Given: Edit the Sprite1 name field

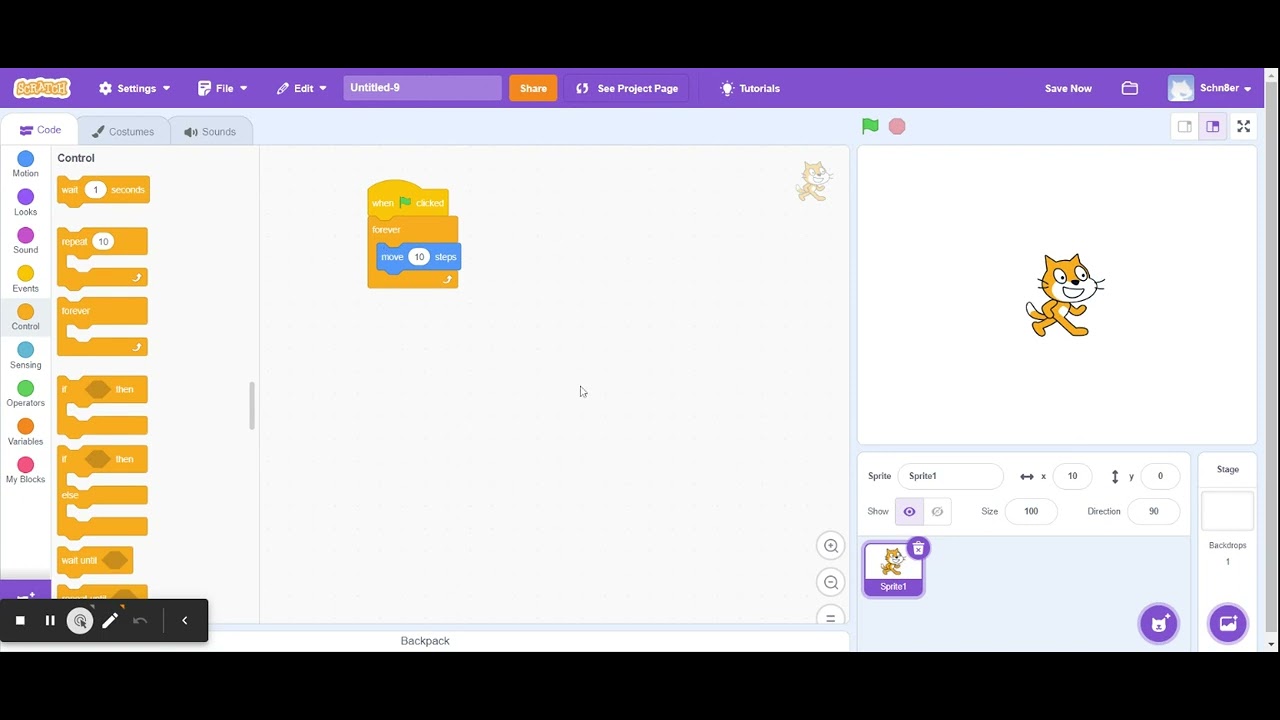Looking at the screenshot, I should click(950, 476).
